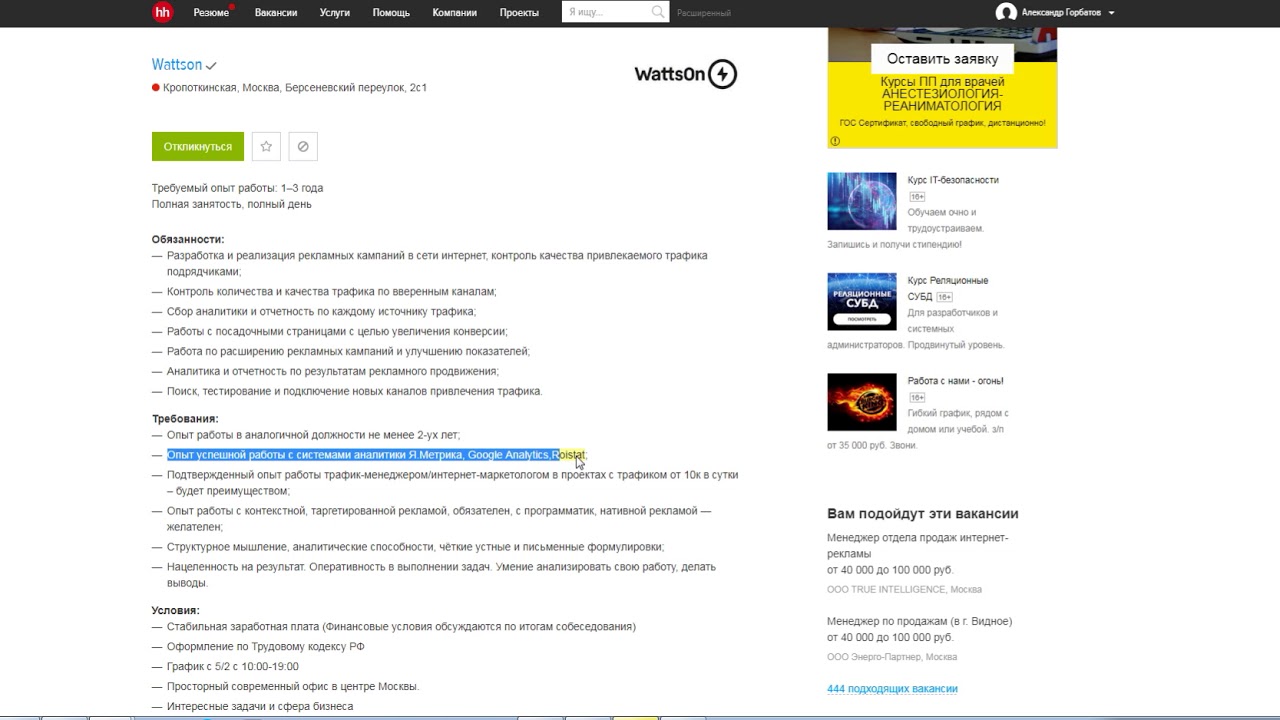Screen dimensions: 1280x720
Task: Click the 'ООО Энерго-Партнер, Москва' text
Action: pos(892,657)
